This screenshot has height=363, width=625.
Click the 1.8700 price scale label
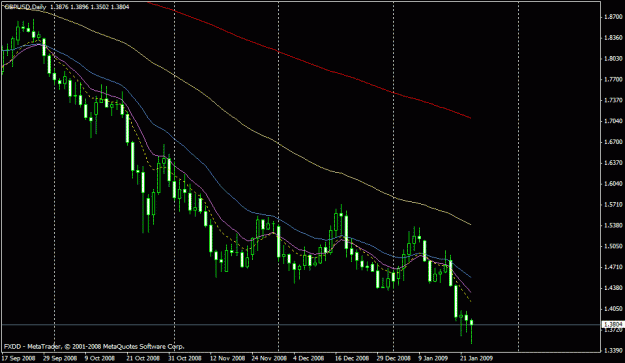coord(613,17)
